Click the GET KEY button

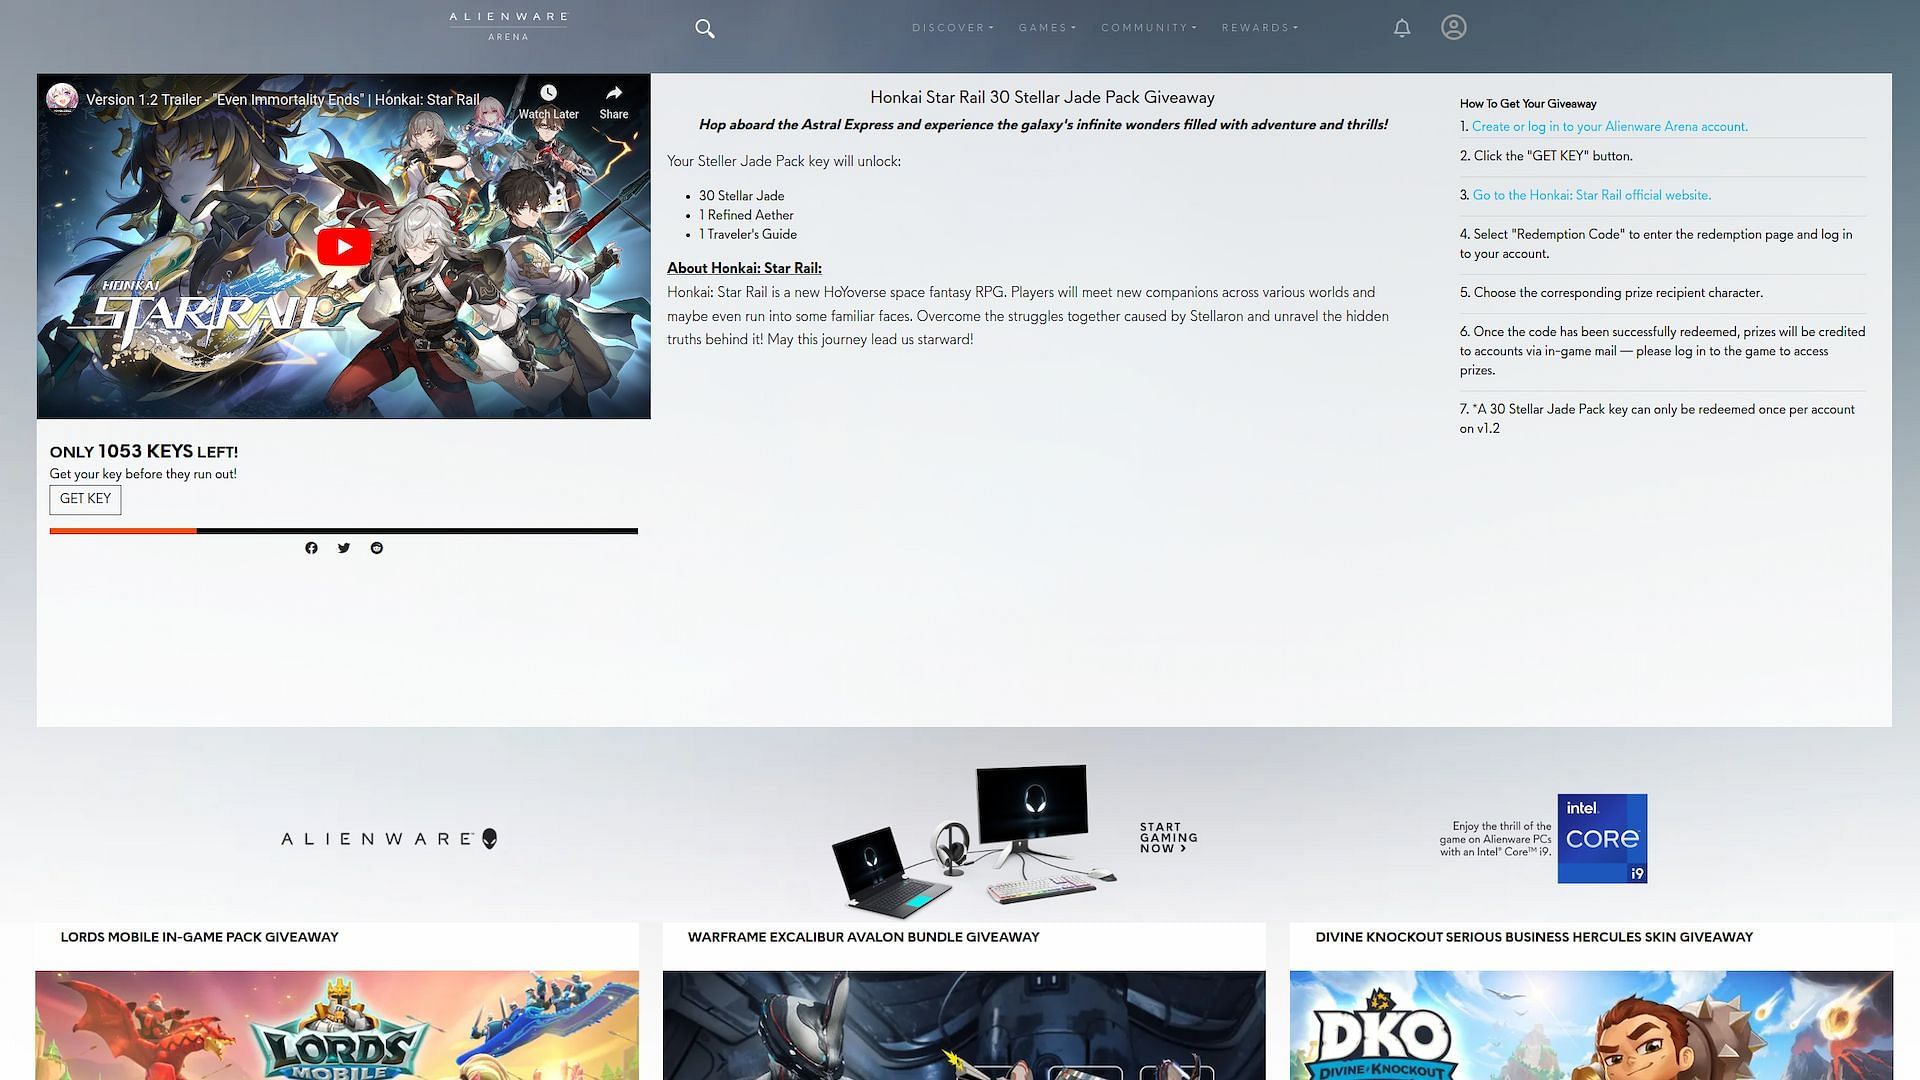pos(85,499)
